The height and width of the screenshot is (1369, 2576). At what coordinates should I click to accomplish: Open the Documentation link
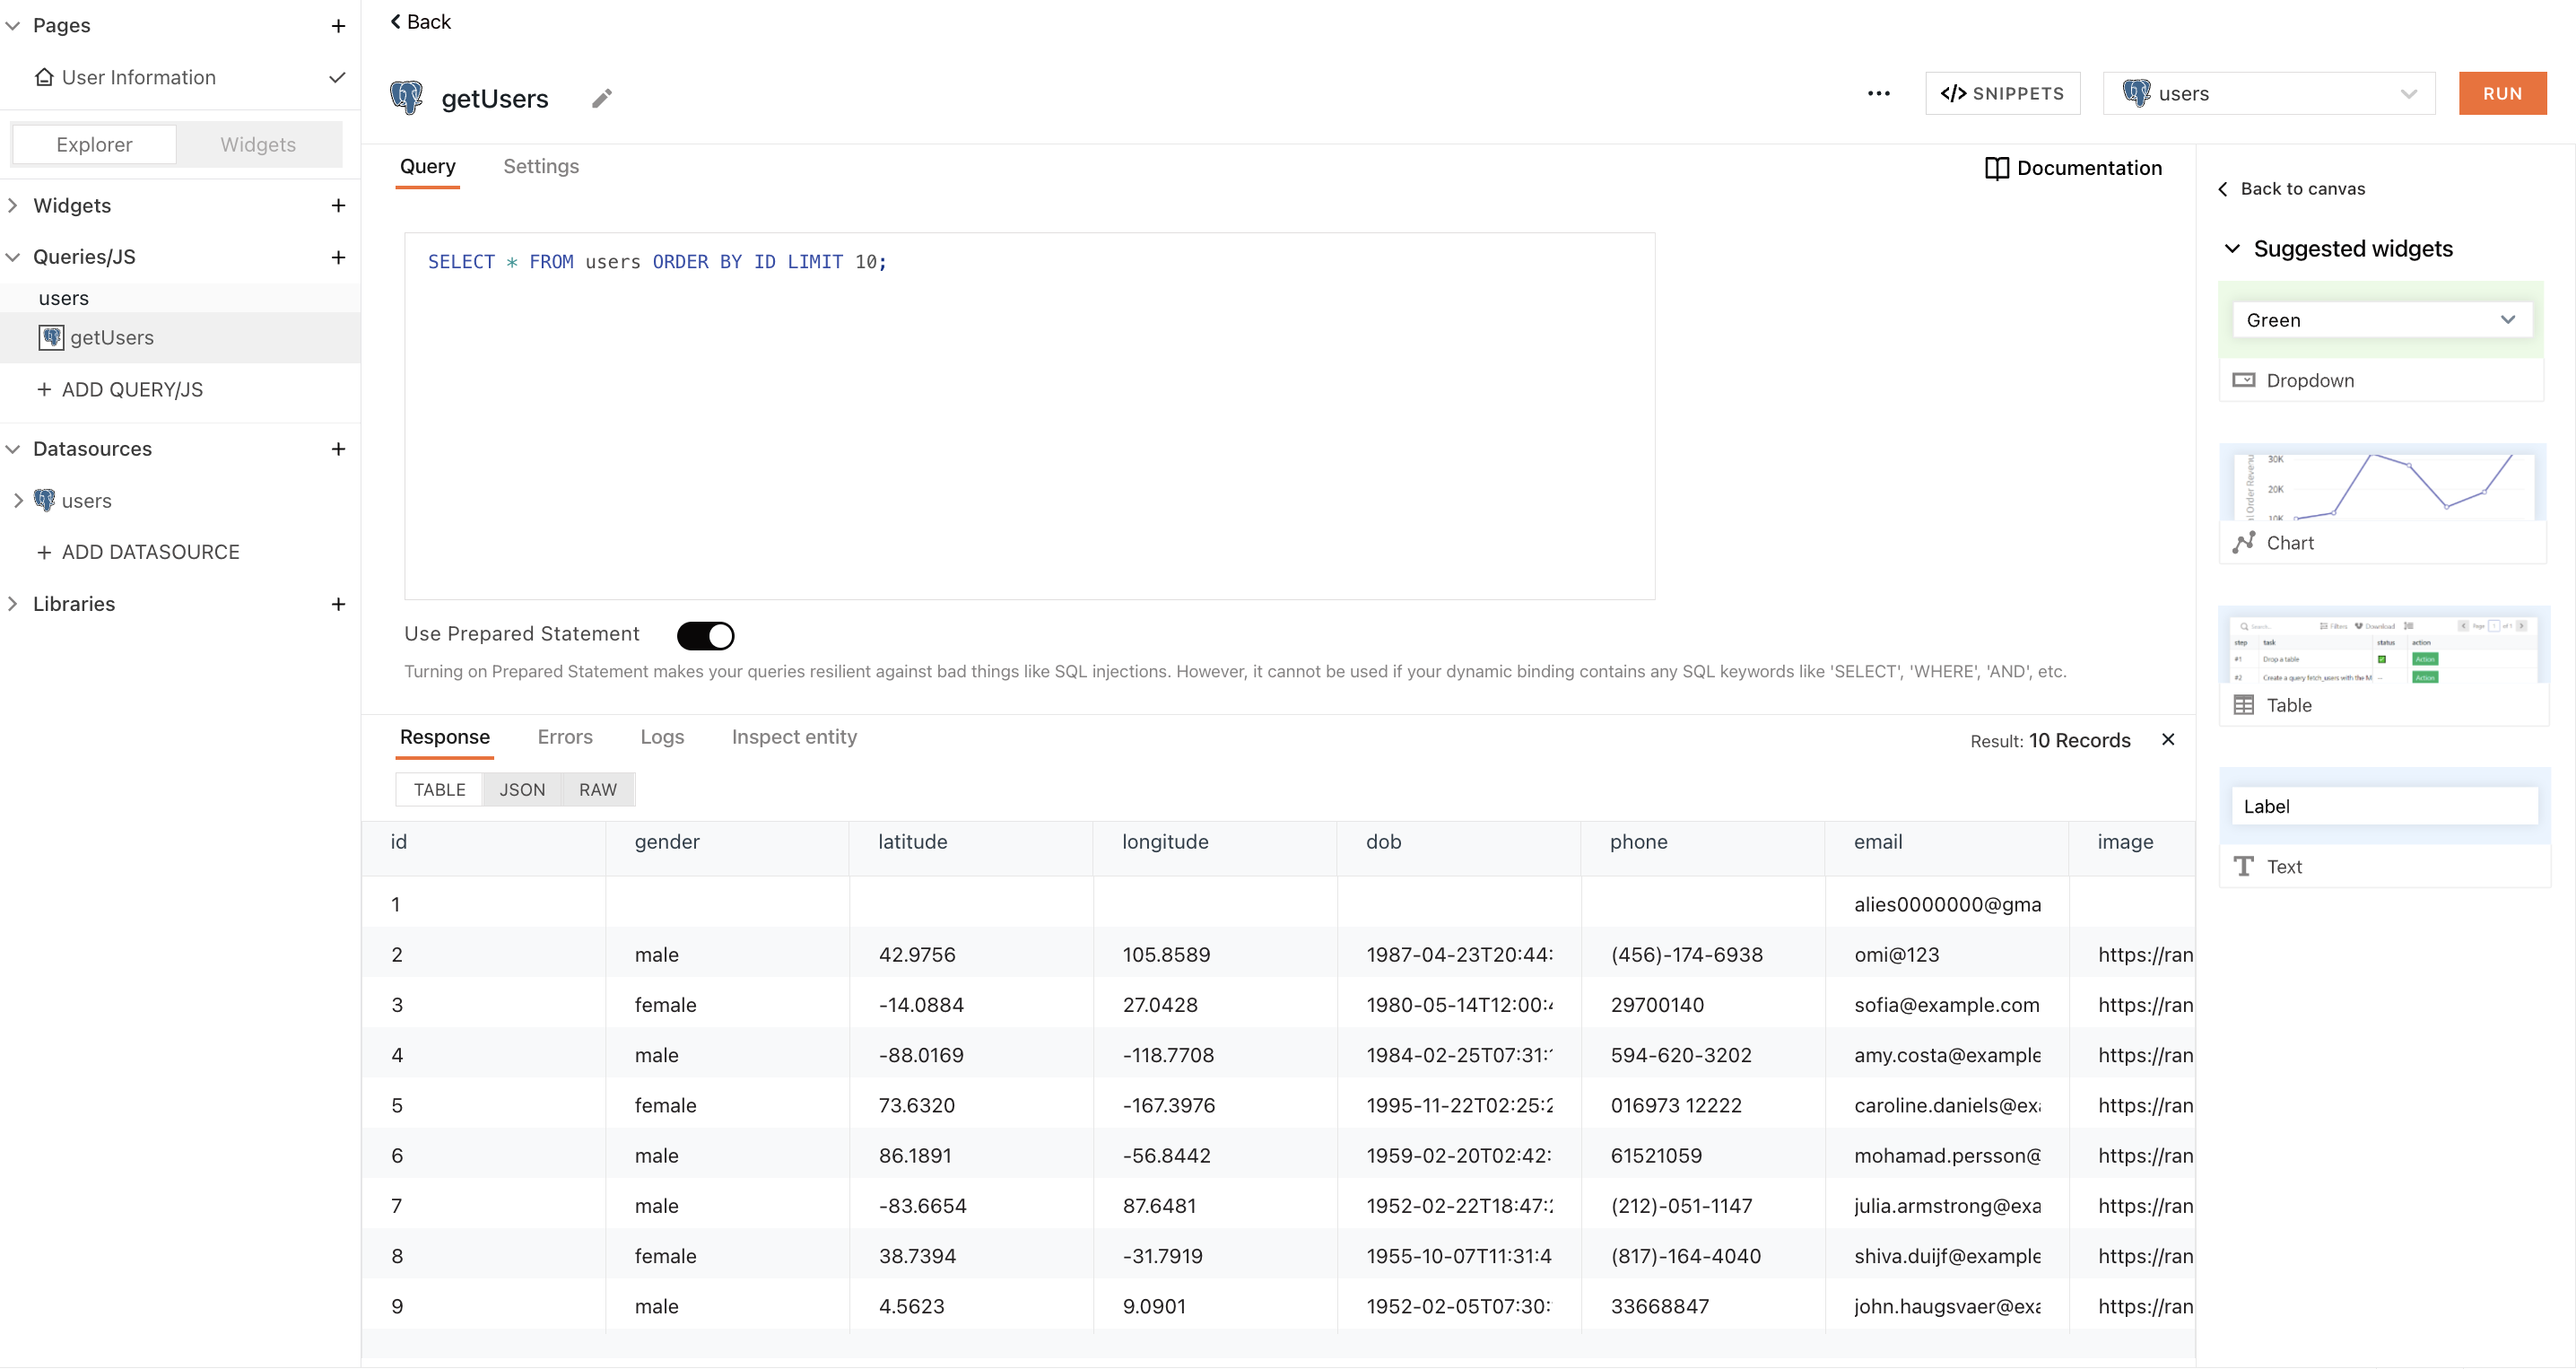(x=2073, y=168)
